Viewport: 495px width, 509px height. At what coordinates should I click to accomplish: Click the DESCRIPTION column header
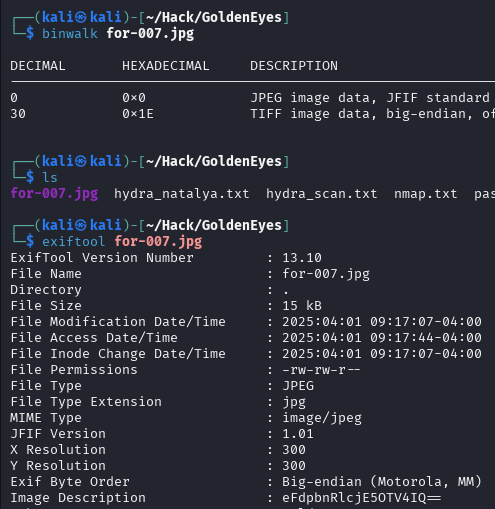pos(294,66)
